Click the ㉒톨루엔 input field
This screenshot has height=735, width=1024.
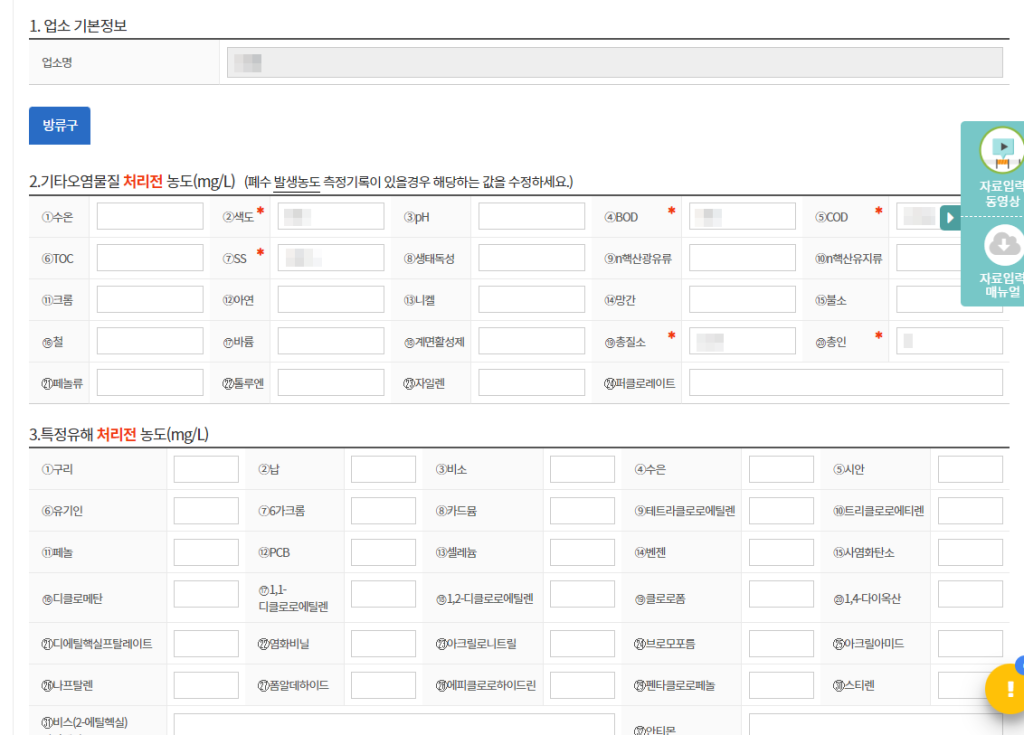click(331, 383)
